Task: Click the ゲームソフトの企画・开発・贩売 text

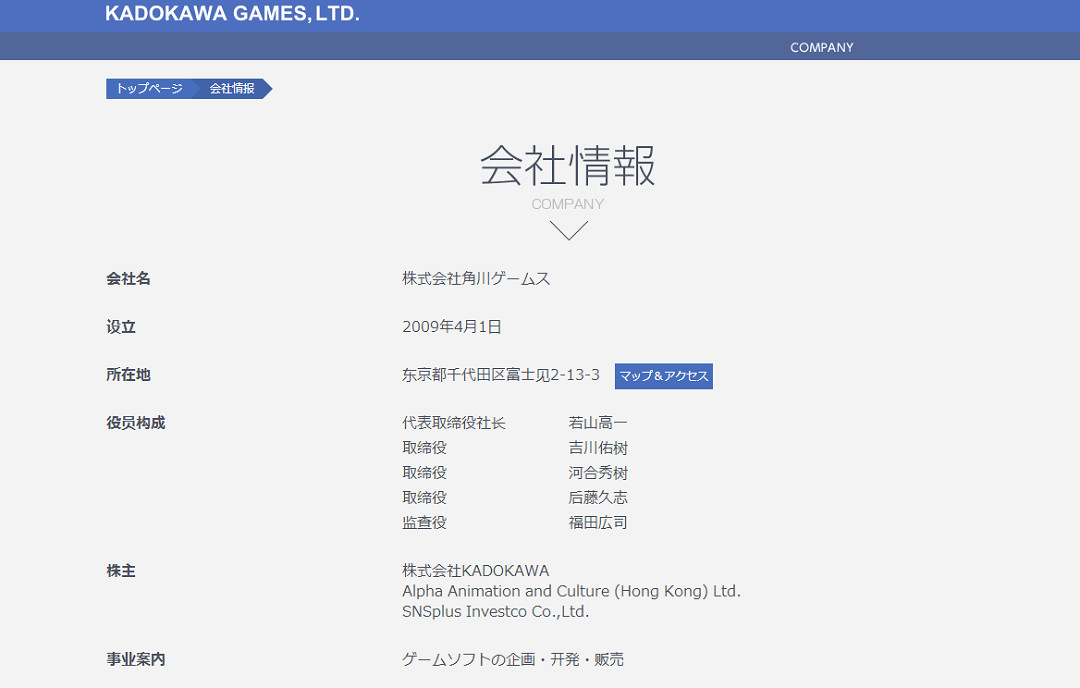Action: pos(512,659)
